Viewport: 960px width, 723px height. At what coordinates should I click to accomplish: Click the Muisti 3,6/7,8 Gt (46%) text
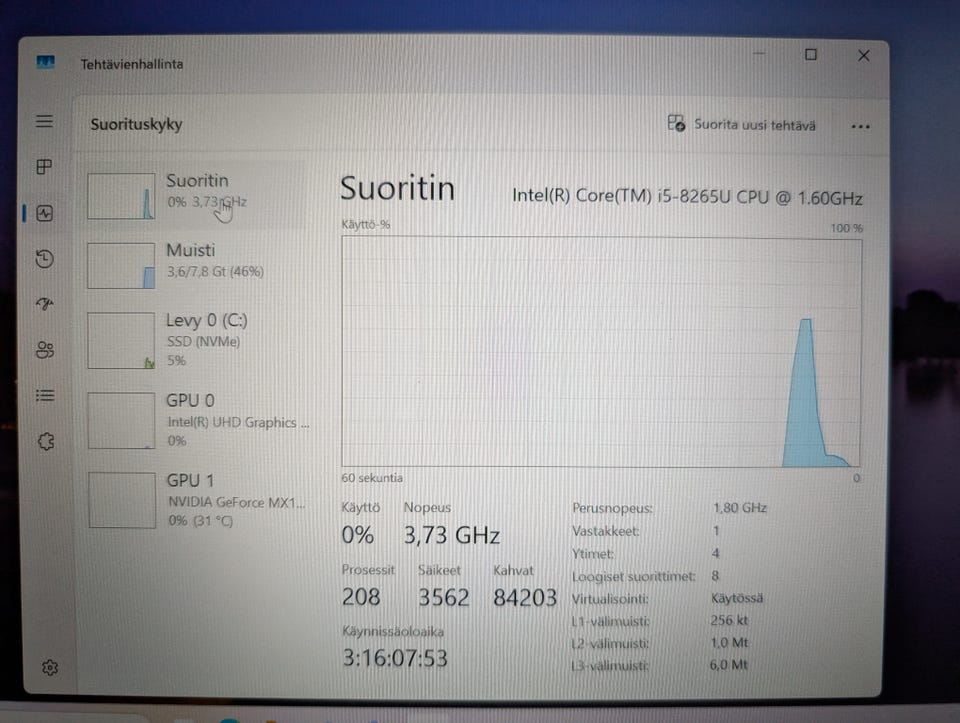click(215, 271)
